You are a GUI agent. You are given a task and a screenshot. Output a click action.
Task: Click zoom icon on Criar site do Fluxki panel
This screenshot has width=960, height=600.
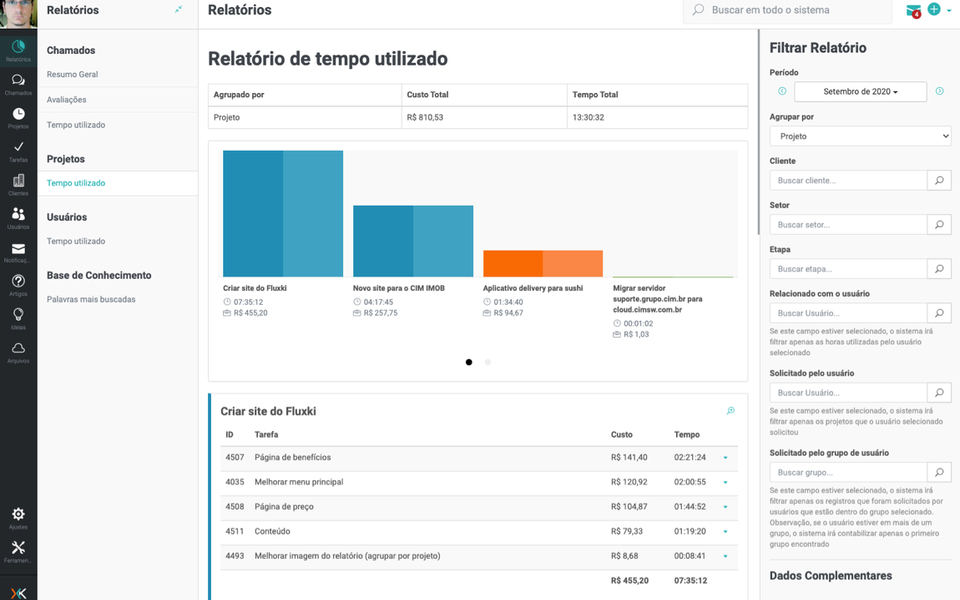point(730,411)
